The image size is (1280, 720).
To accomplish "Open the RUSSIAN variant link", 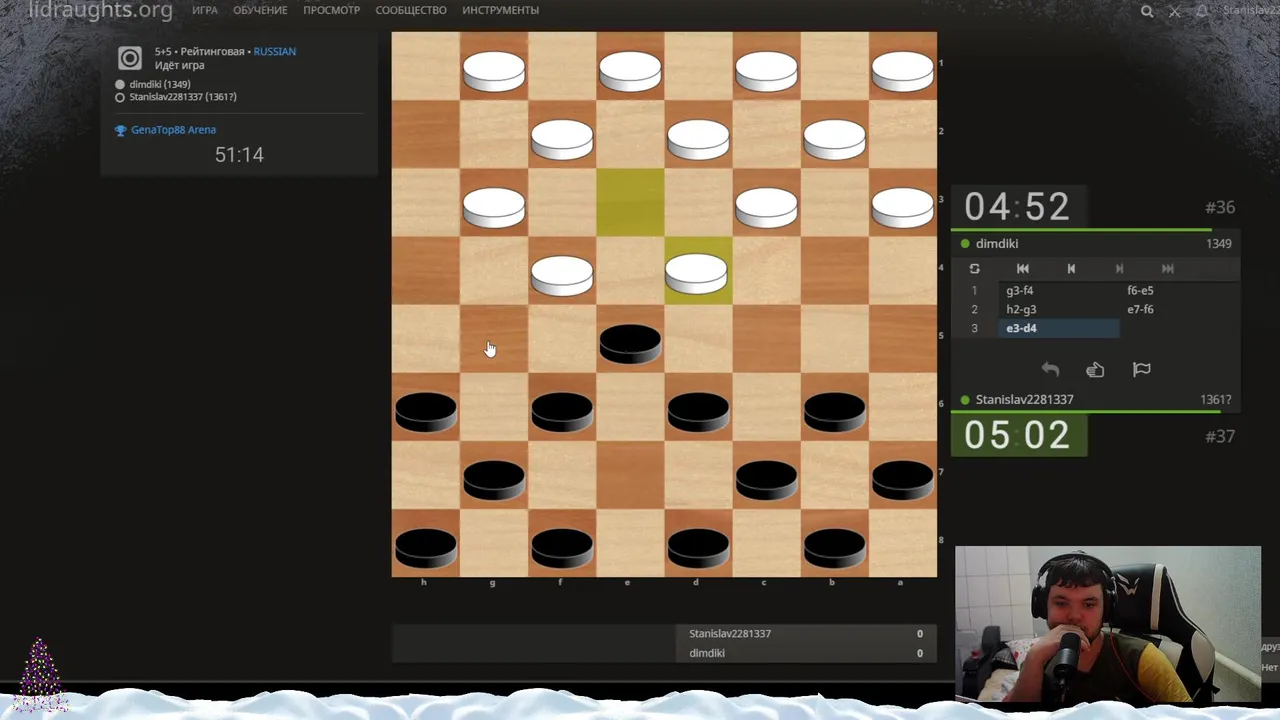I will pos(274,51).
